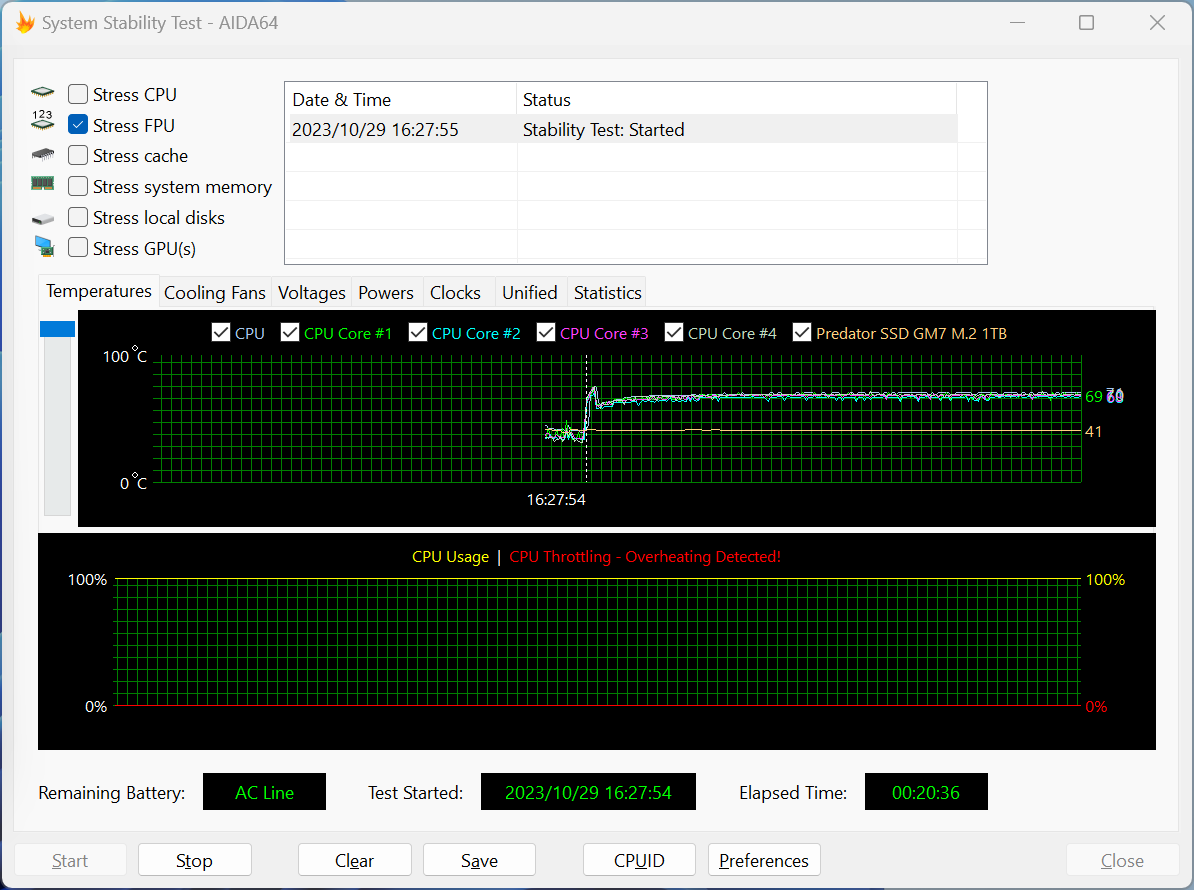Uncheck the Stress FPU checkbox
Image resolution: width=1194 pixels, height=890 pixels.
78,125
